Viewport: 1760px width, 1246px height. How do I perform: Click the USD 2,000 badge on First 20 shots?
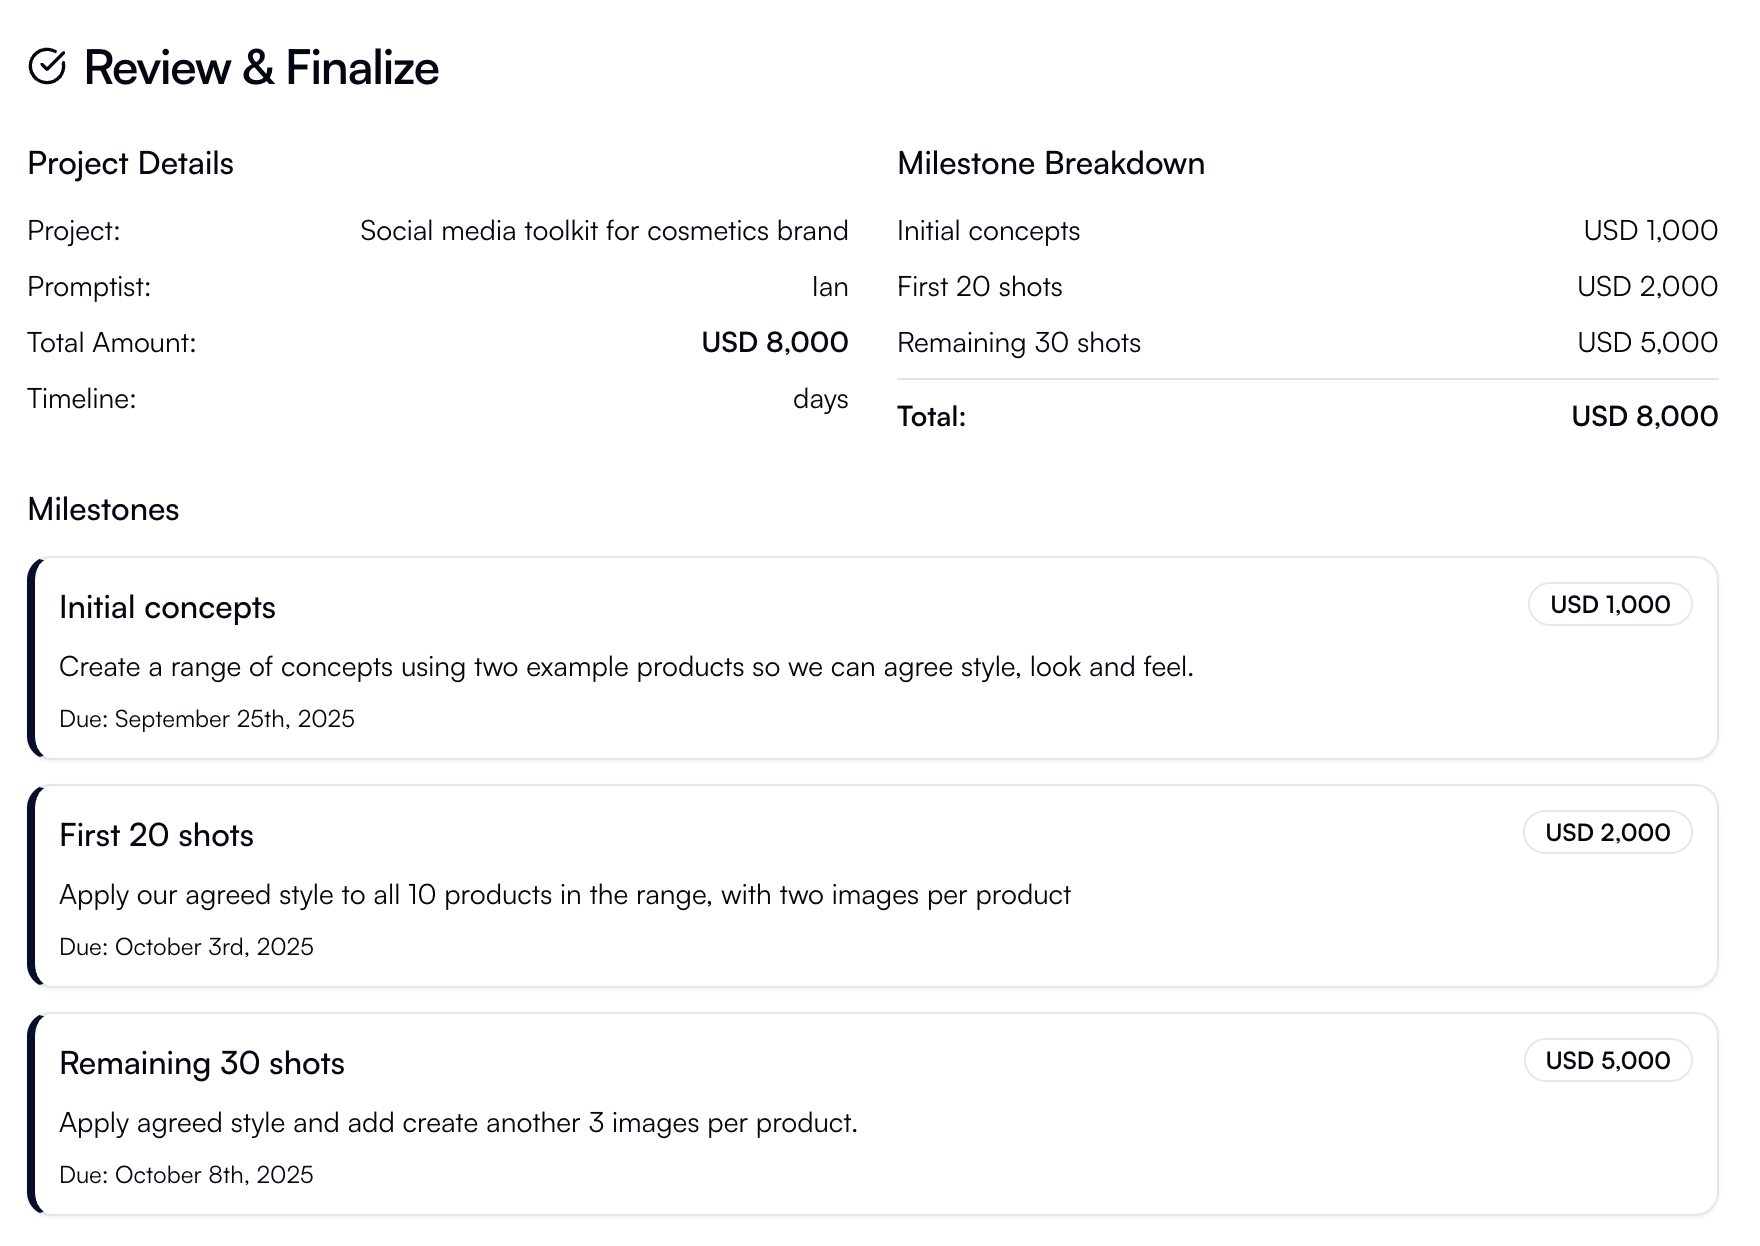pyautogui.click(x=1608, y=832)
